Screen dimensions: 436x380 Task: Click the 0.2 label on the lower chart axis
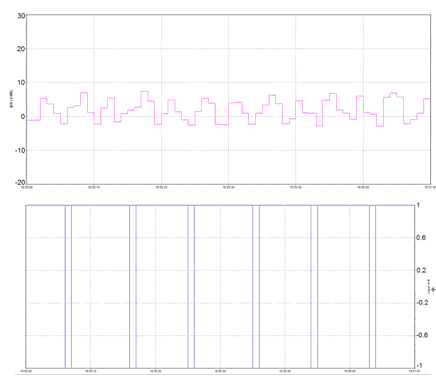pyautogui.click(x=421, y=270)
